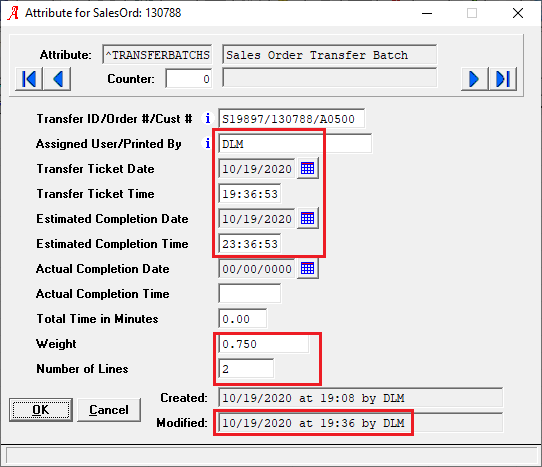542x467 pixels.
Task: Select the Attribute ^TRANSFERBATCHS field
Action: tap(157, 55)
